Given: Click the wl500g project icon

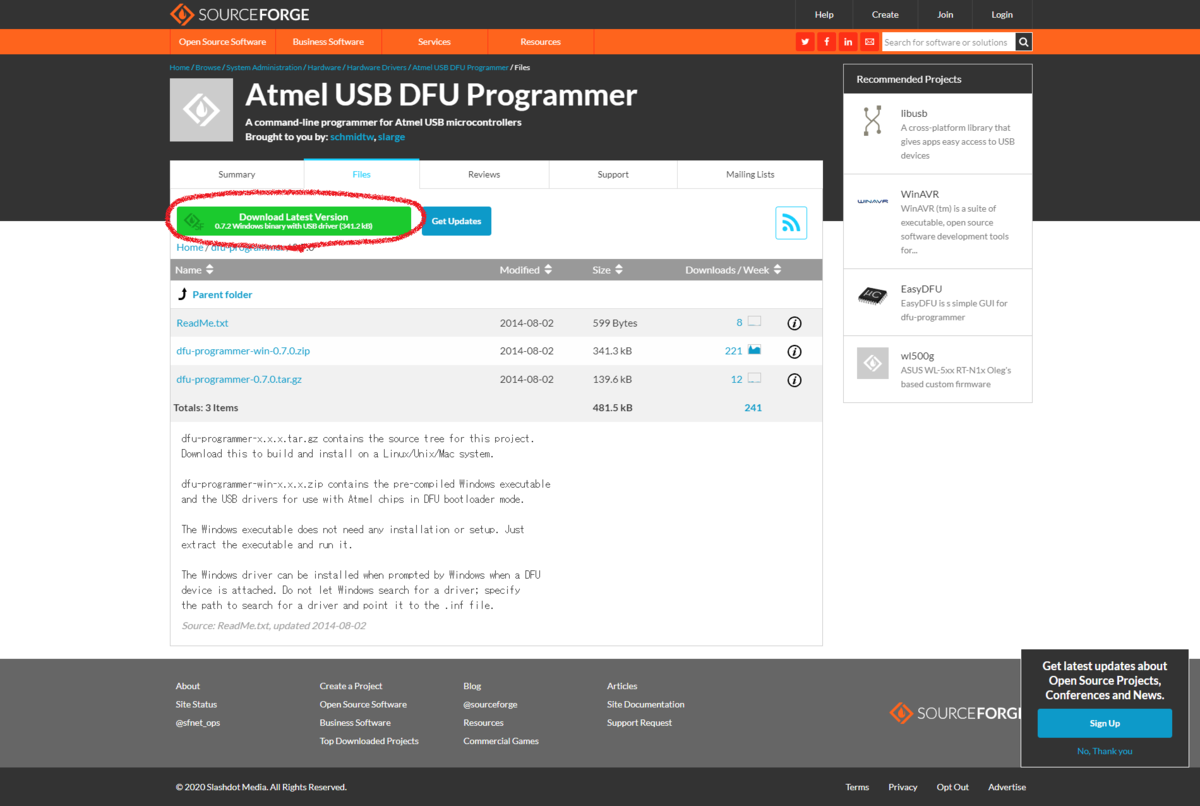Looking at the screenshot, I should tap(872, 363).
